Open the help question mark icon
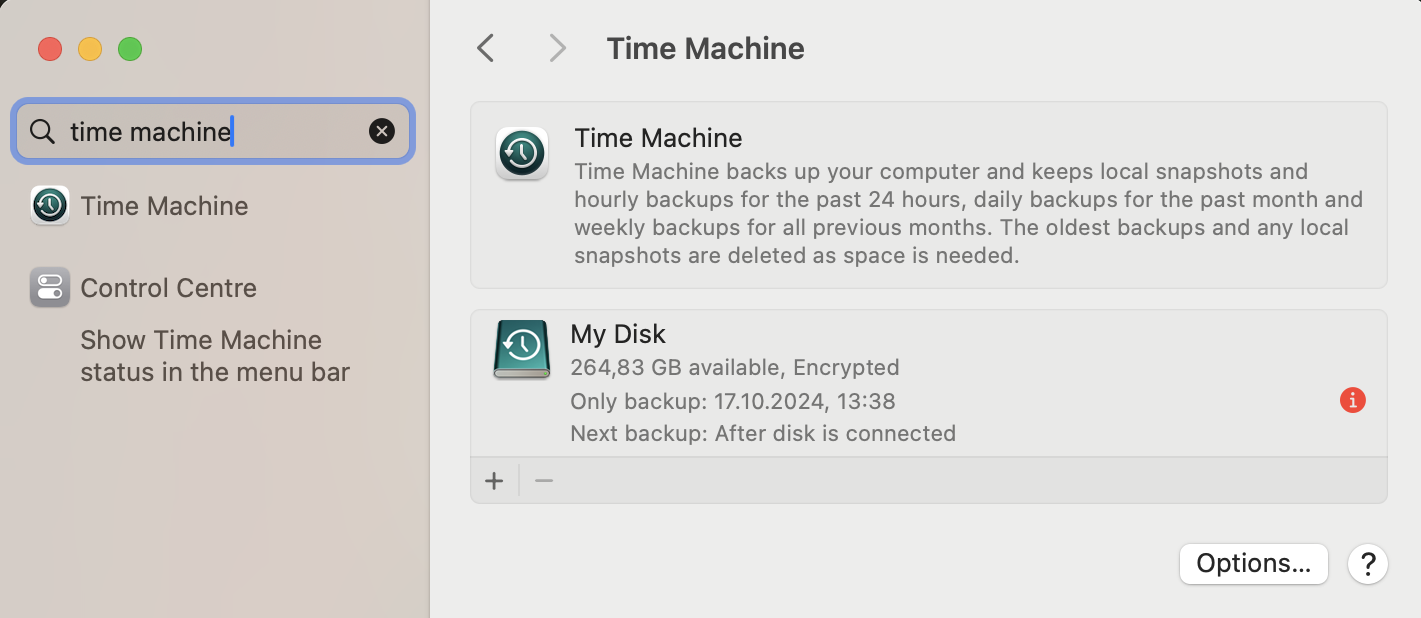This screenshot has height=618, width=1421. pyautogui.click(x=1368, y=564)
